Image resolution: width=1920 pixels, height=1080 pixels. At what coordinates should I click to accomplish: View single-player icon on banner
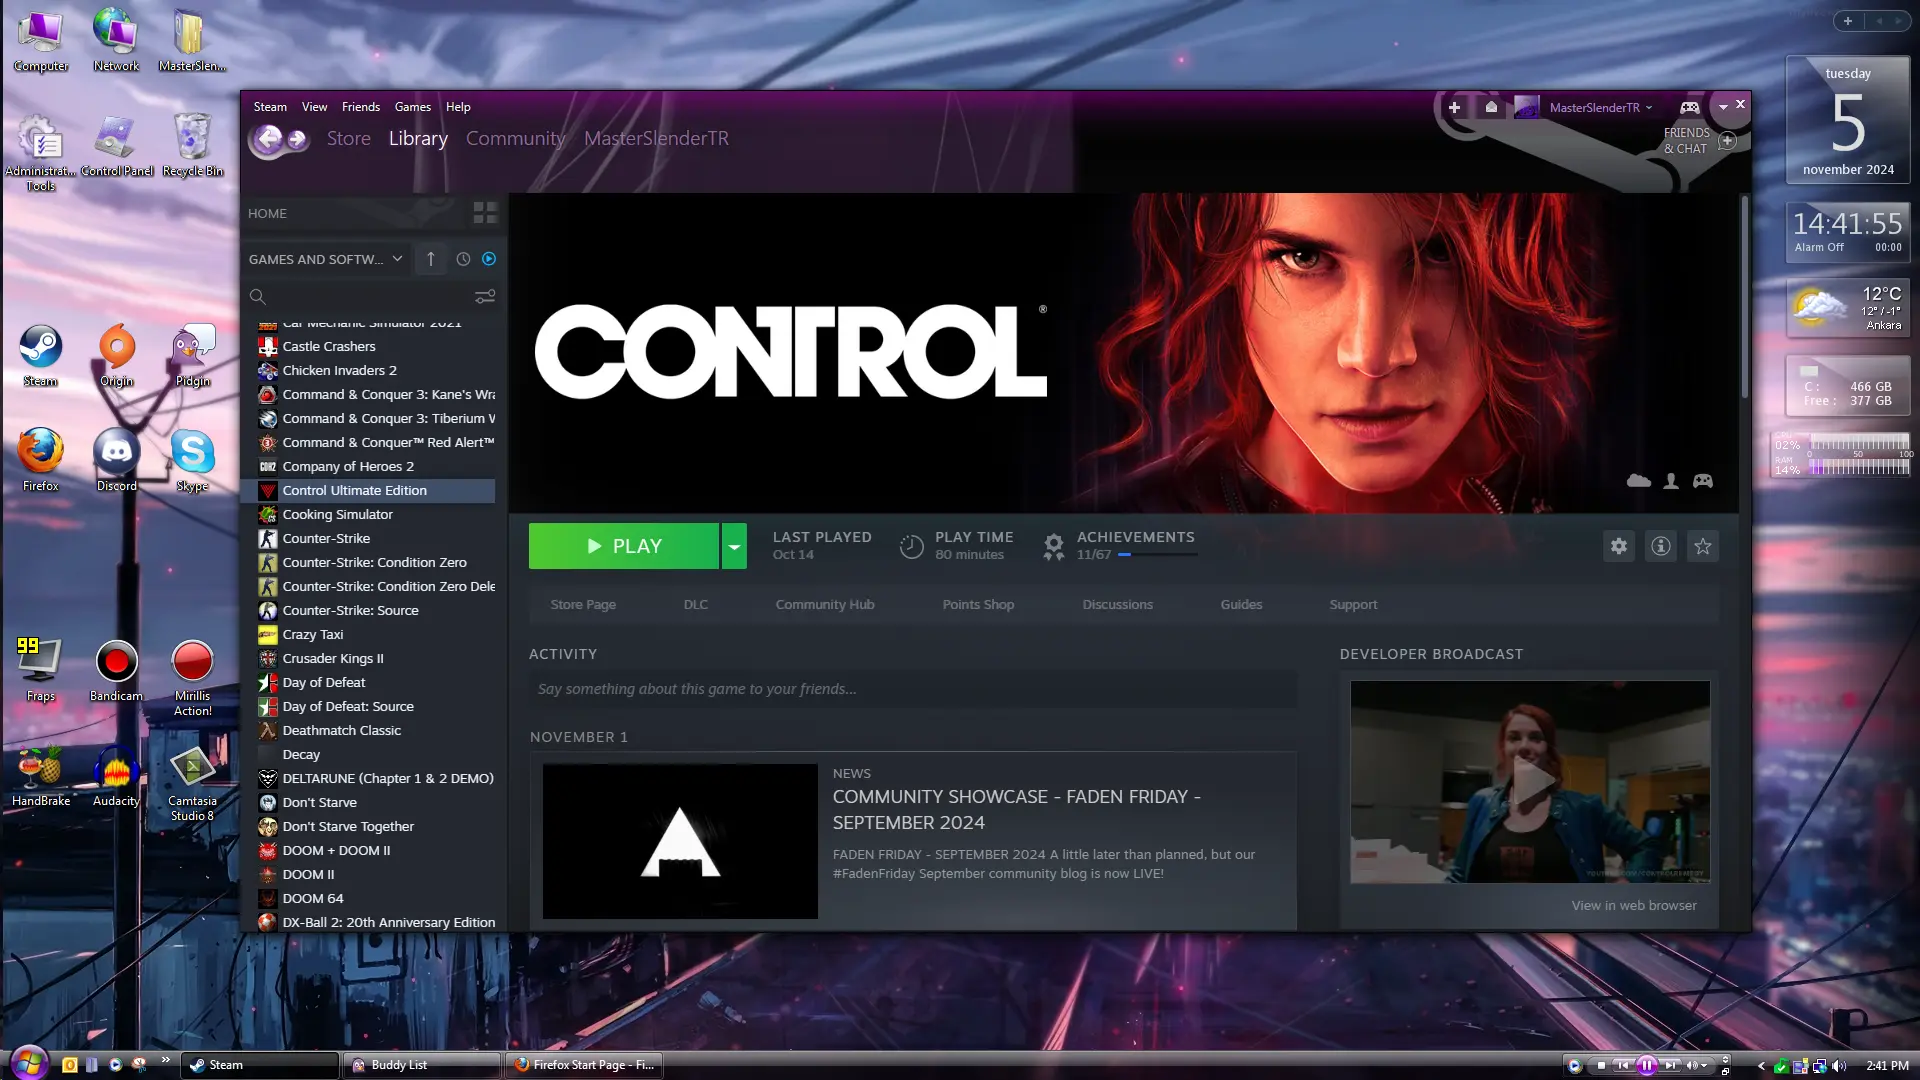click(x=1671, y=481)
